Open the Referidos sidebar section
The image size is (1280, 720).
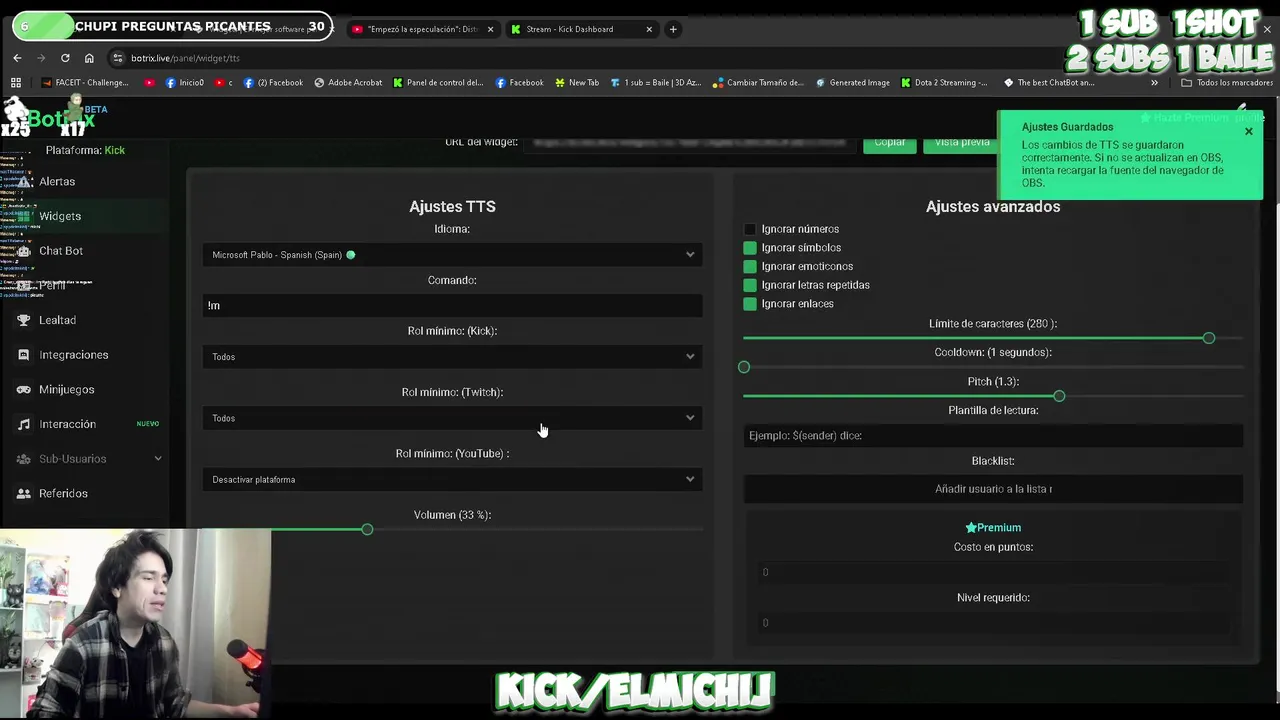pyautogui.click(x=63, y=493)
